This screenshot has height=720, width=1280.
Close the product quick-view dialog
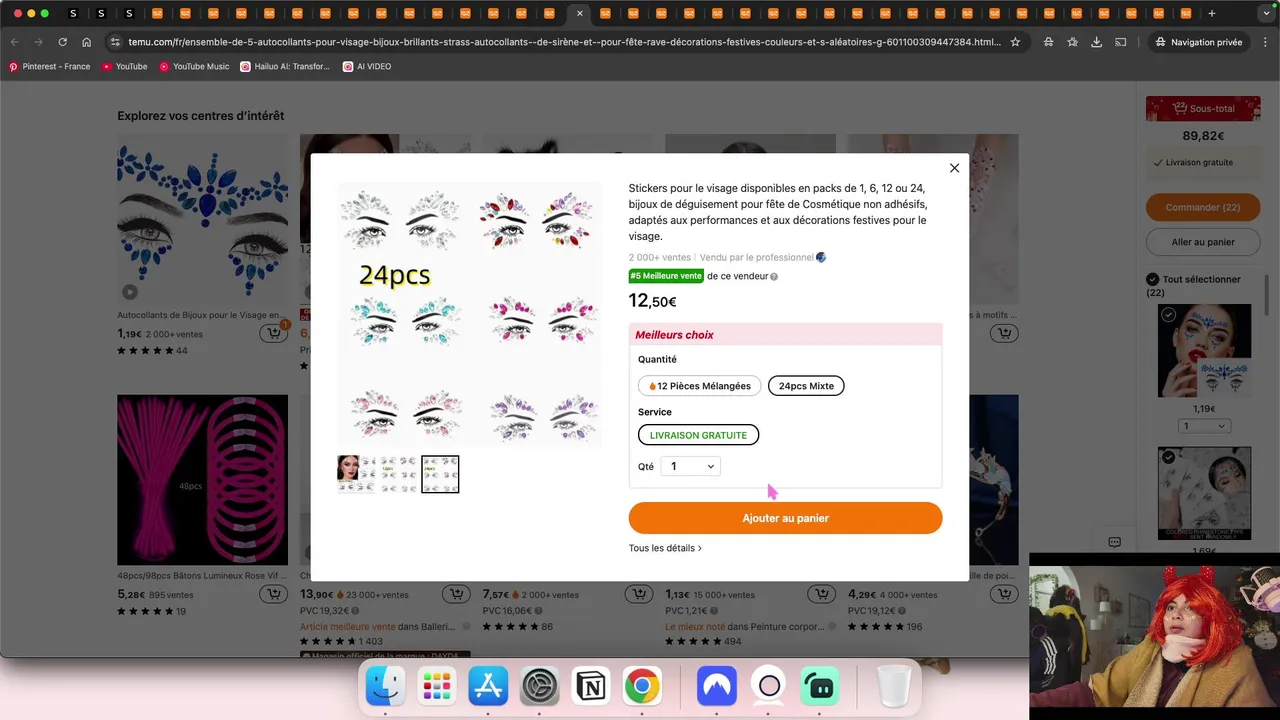pos(954,168)
